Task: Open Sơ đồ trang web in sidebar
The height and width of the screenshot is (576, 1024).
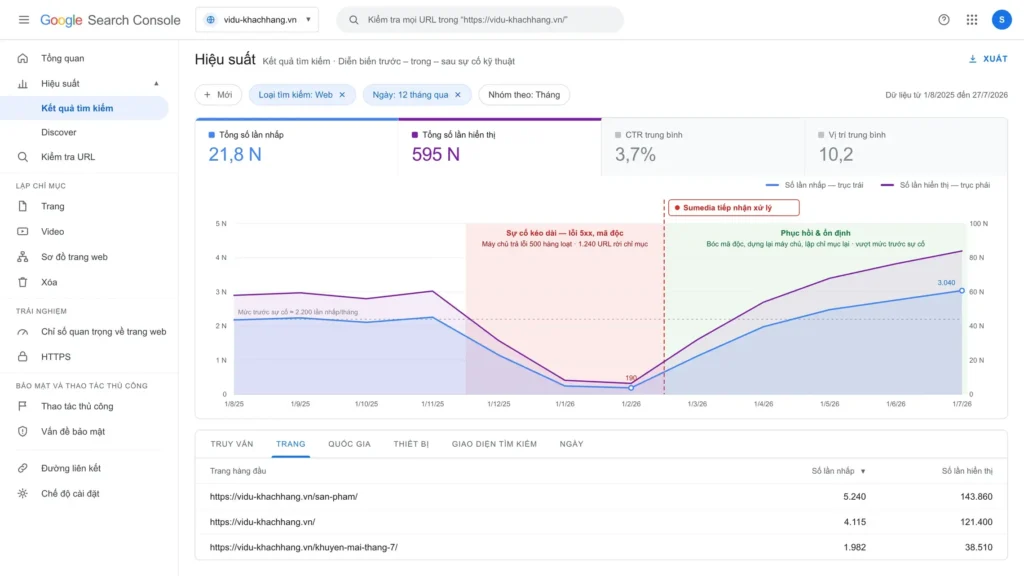Action: click(x=74, y=257)
